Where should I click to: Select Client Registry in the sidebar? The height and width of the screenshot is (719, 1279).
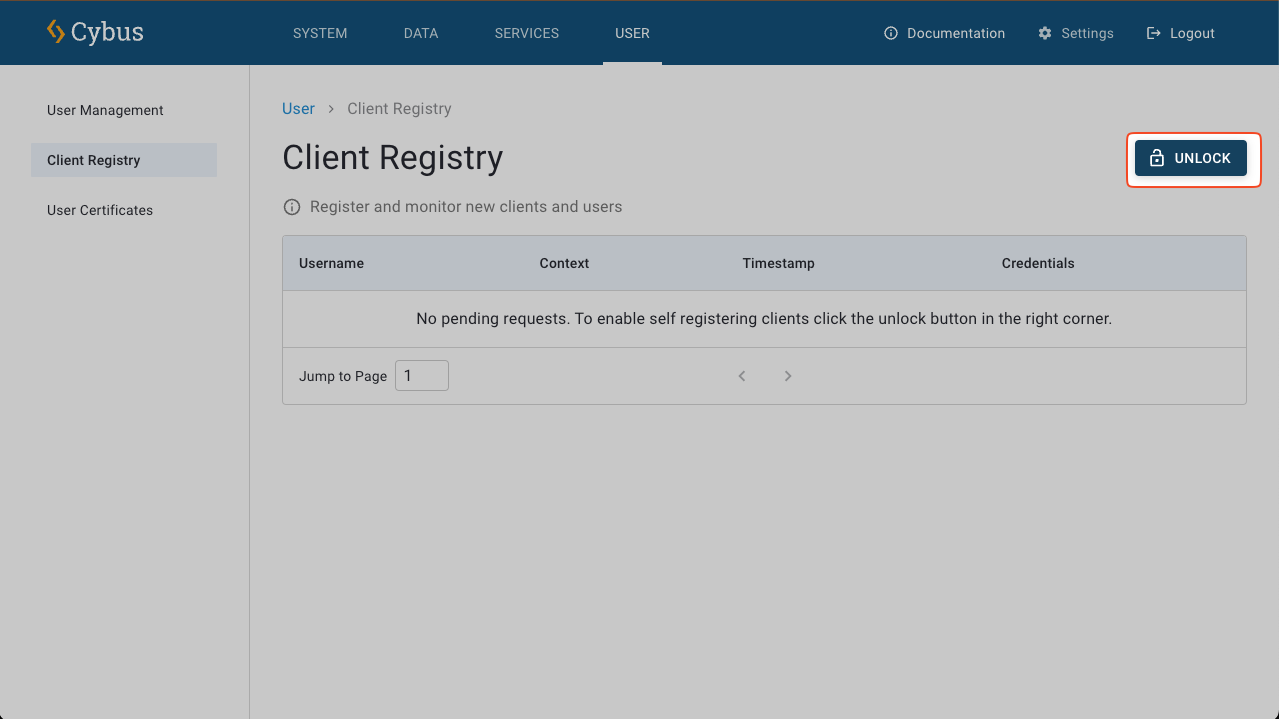click(94, 160)
